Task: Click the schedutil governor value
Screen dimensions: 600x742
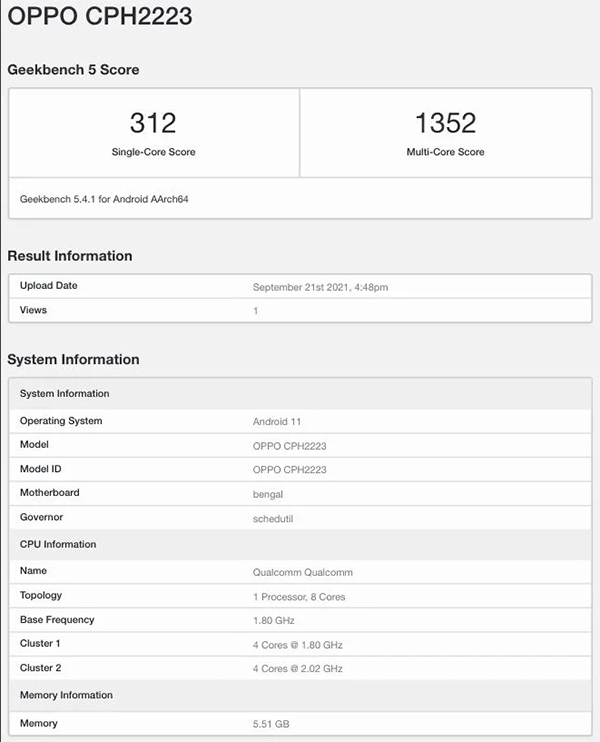Action: point(273,518)
